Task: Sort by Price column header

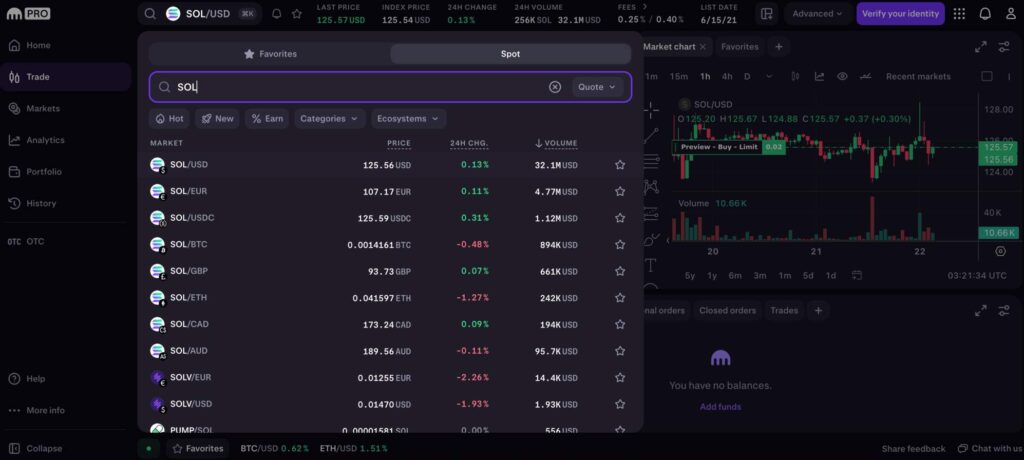Action: click(x=398, y=143)
